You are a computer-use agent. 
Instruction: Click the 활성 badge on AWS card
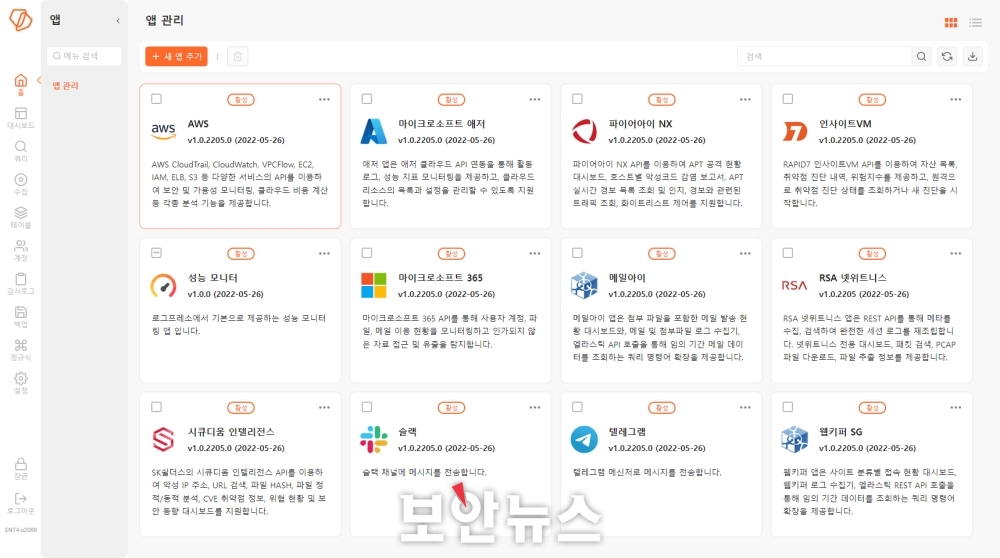(241, 99)
